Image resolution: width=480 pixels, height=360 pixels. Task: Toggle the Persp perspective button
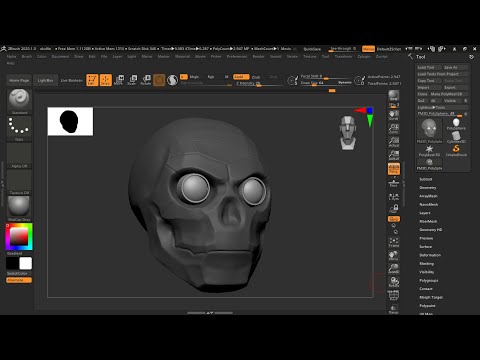click(394, 169)
